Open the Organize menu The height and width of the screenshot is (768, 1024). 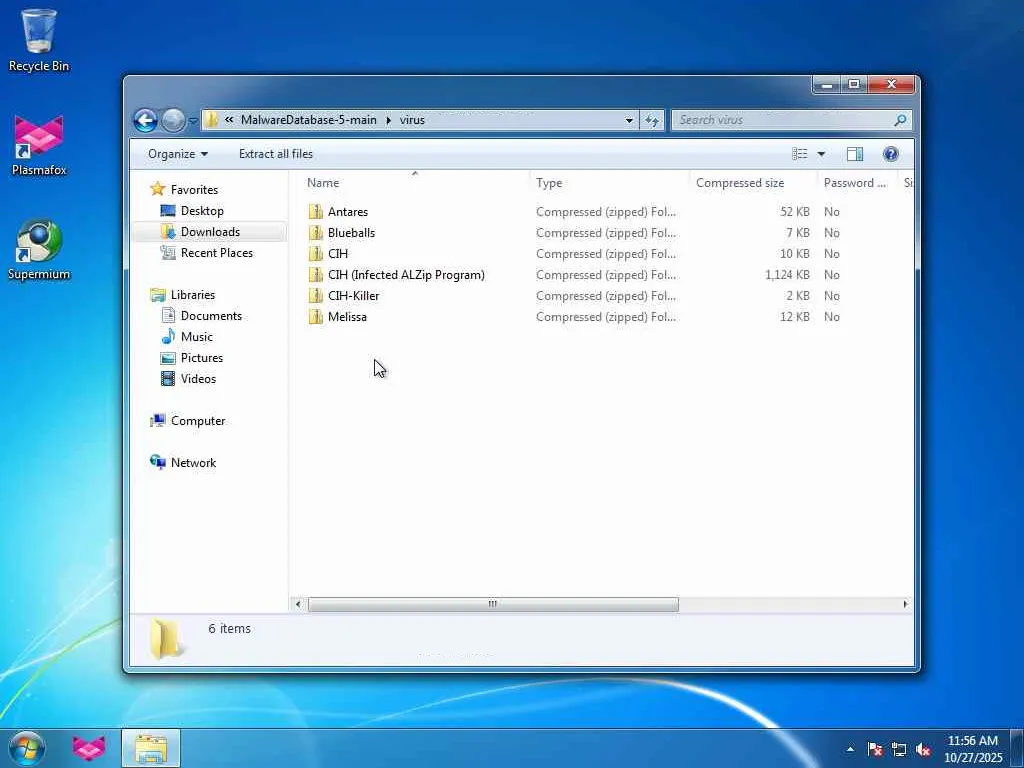(x=178, y=154)
